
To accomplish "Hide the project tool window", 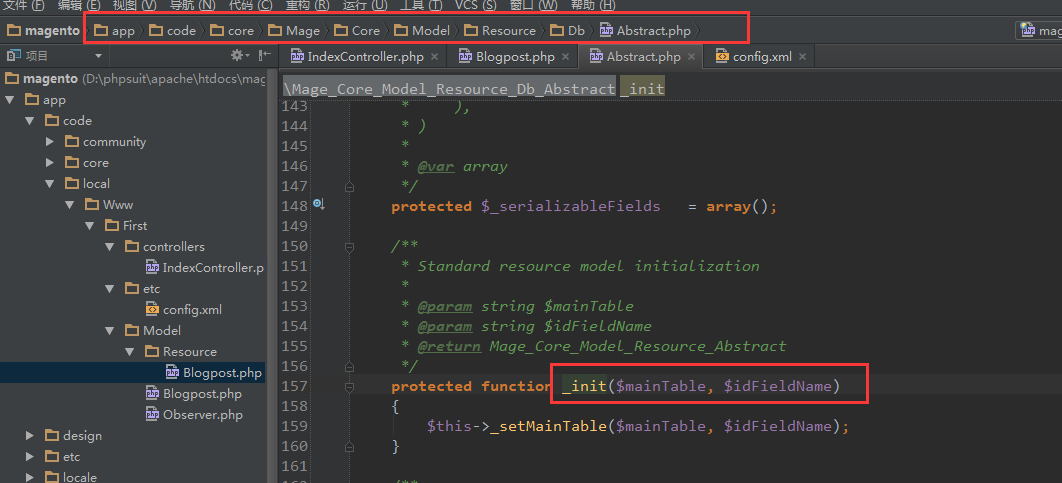I will 265,56.
